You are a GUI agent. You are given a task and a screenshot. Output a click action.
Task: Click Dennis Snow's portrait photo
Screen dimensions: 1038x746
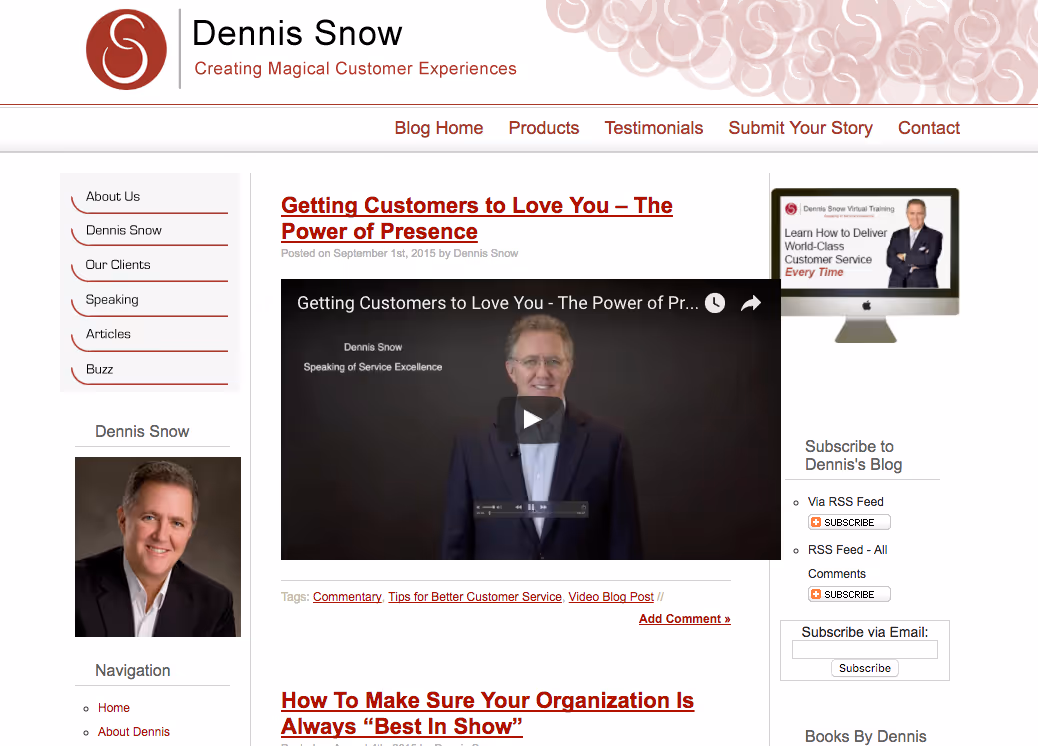click(x=158, y=547)
